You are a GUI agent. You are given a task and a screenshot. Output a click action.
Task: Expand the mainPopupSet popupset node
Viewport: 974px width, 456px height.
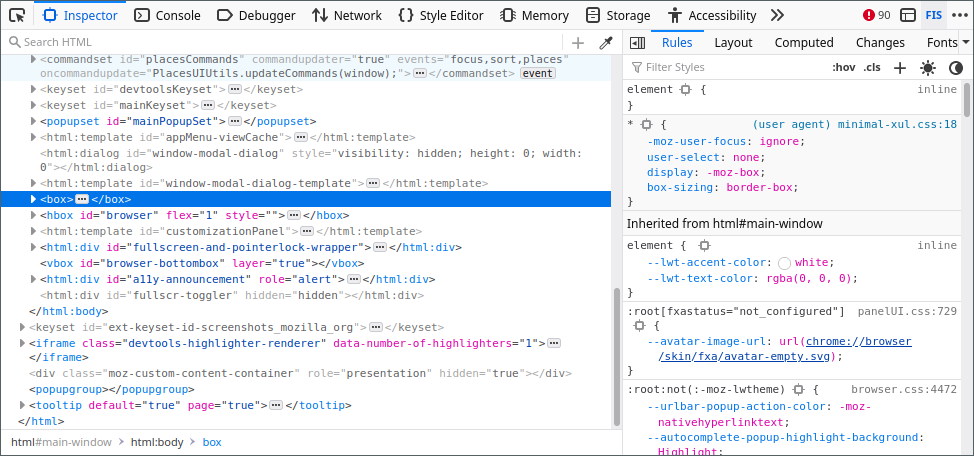pyautogui.click(x=34, y=121)
